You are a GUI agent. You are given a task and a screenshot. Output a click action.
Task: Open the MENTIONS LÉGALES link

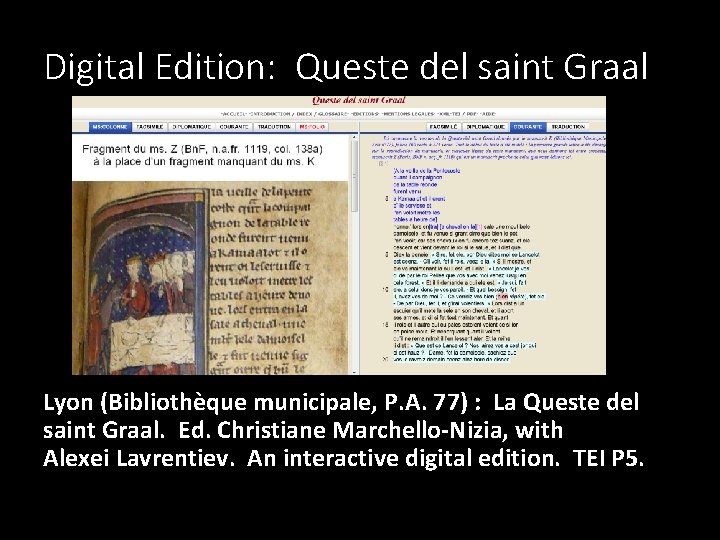coord(408,114)
